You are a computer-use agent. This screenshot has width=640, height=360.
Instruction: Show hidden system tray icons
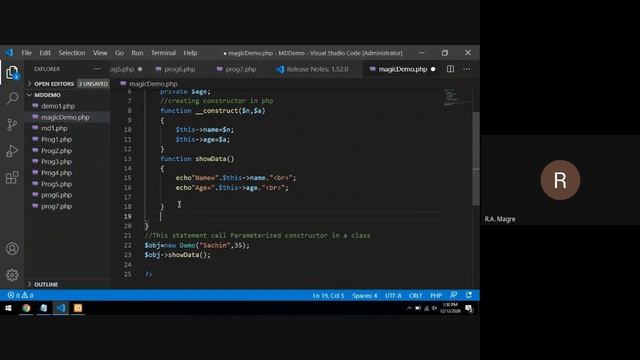[409, 308]
